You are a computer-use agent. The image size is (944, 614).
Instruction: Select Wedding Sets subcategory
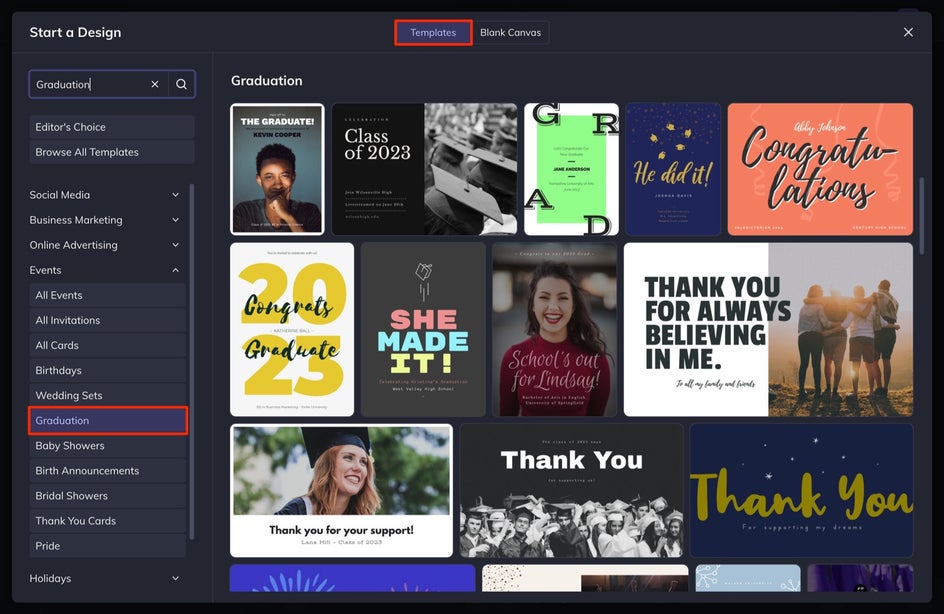(108, 395)
